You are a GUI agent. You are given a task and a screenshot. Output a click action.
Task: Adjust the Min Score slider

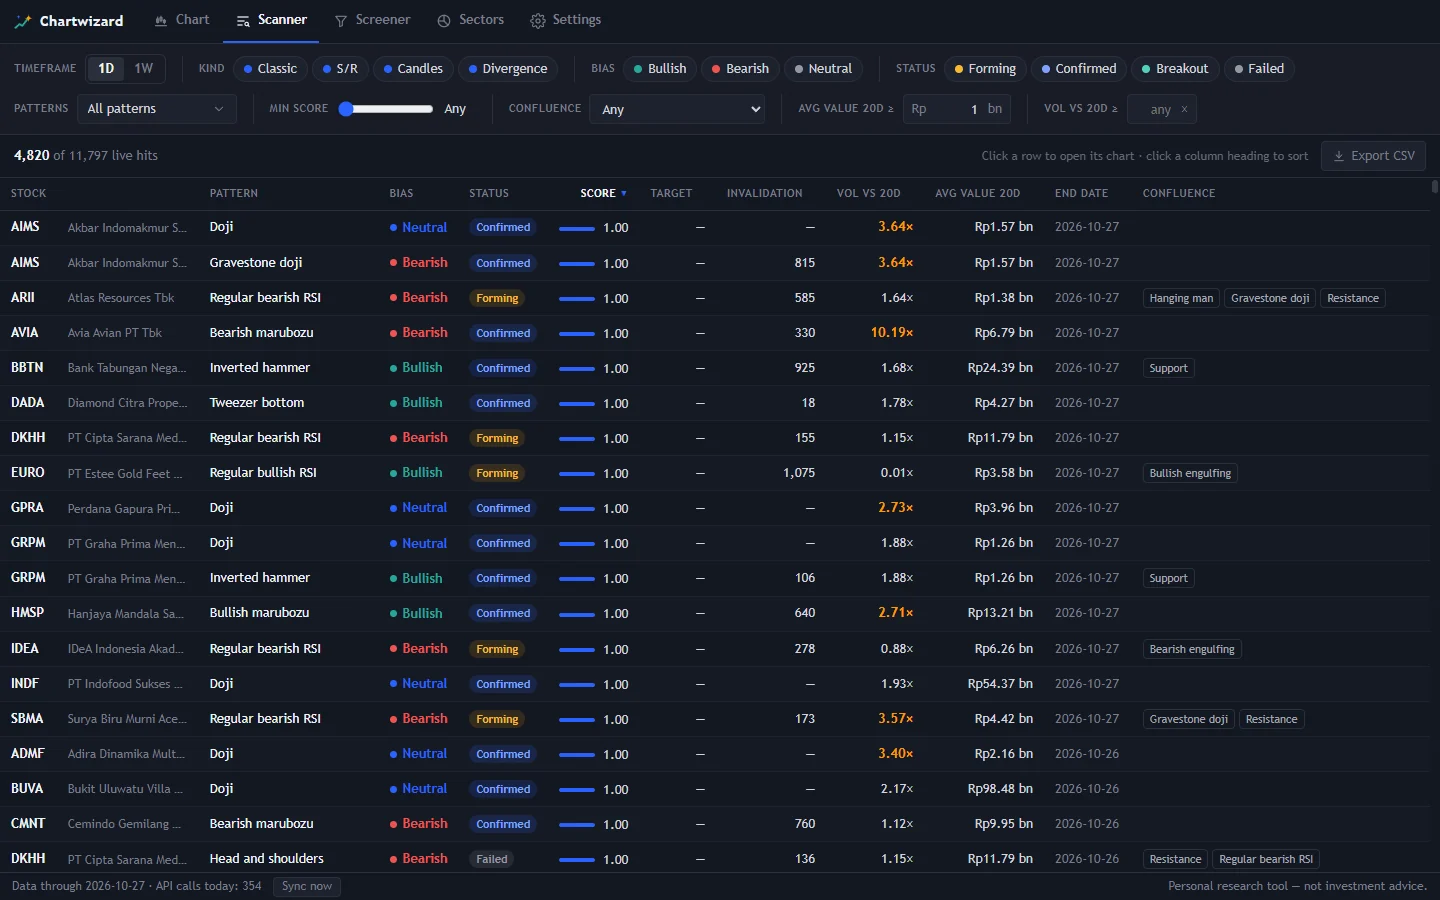(386, 109)
